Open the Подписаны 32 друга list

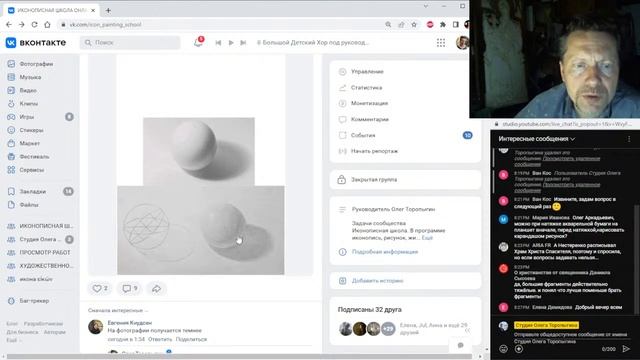370,309
